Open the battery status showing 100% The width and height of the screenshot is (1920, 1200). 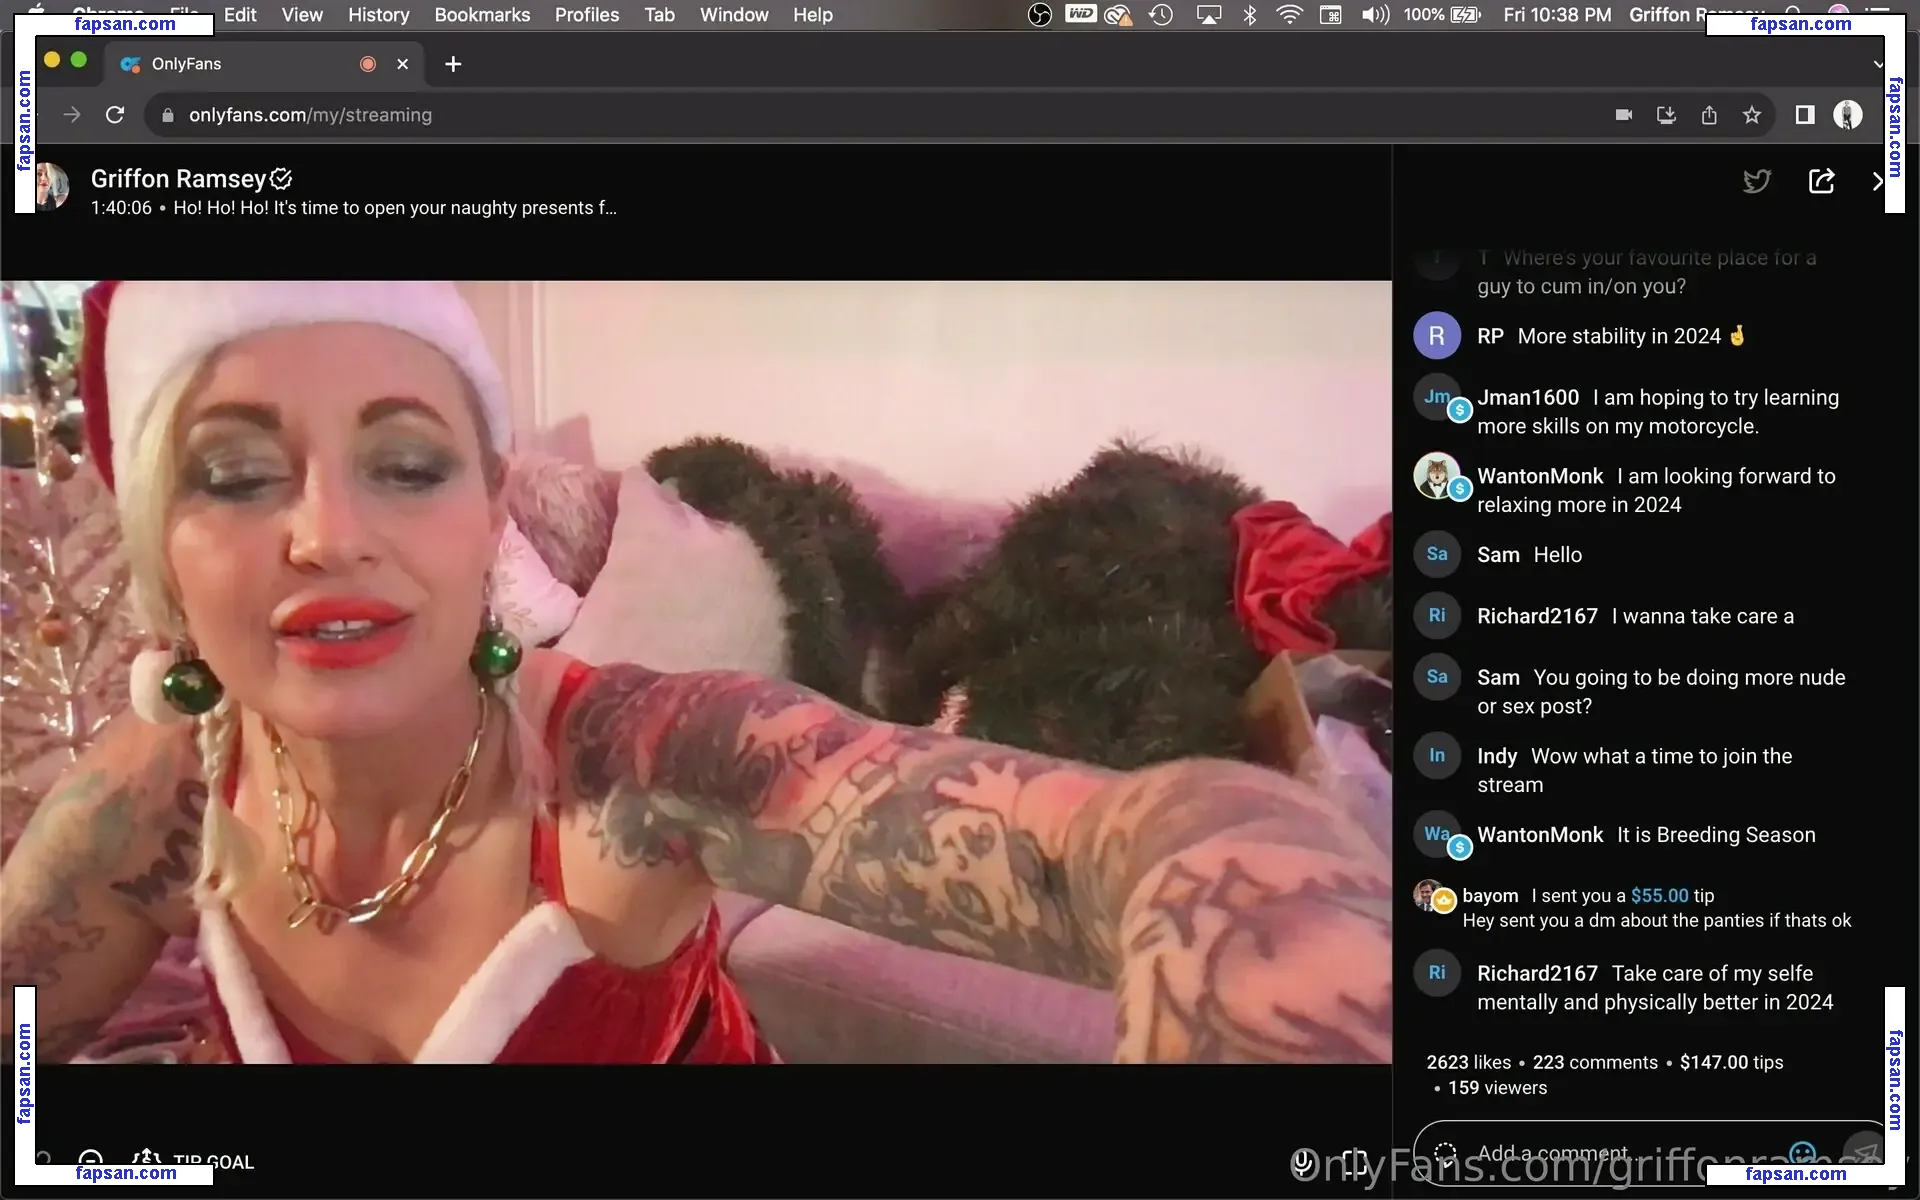1441,15
